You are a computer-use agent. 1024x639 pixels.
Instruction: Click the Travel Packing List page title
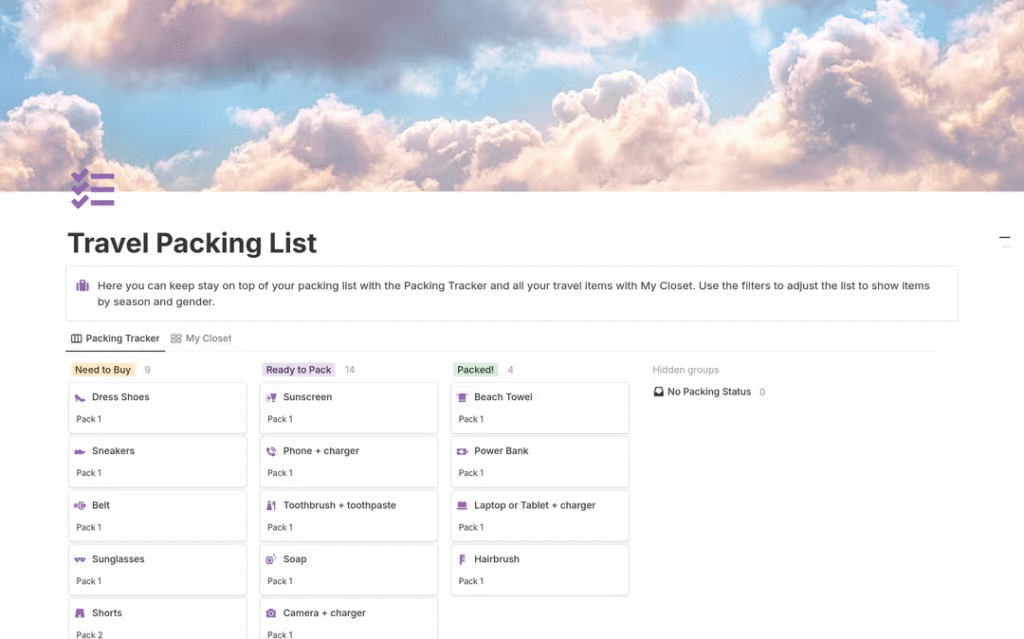tap(192, 243)
